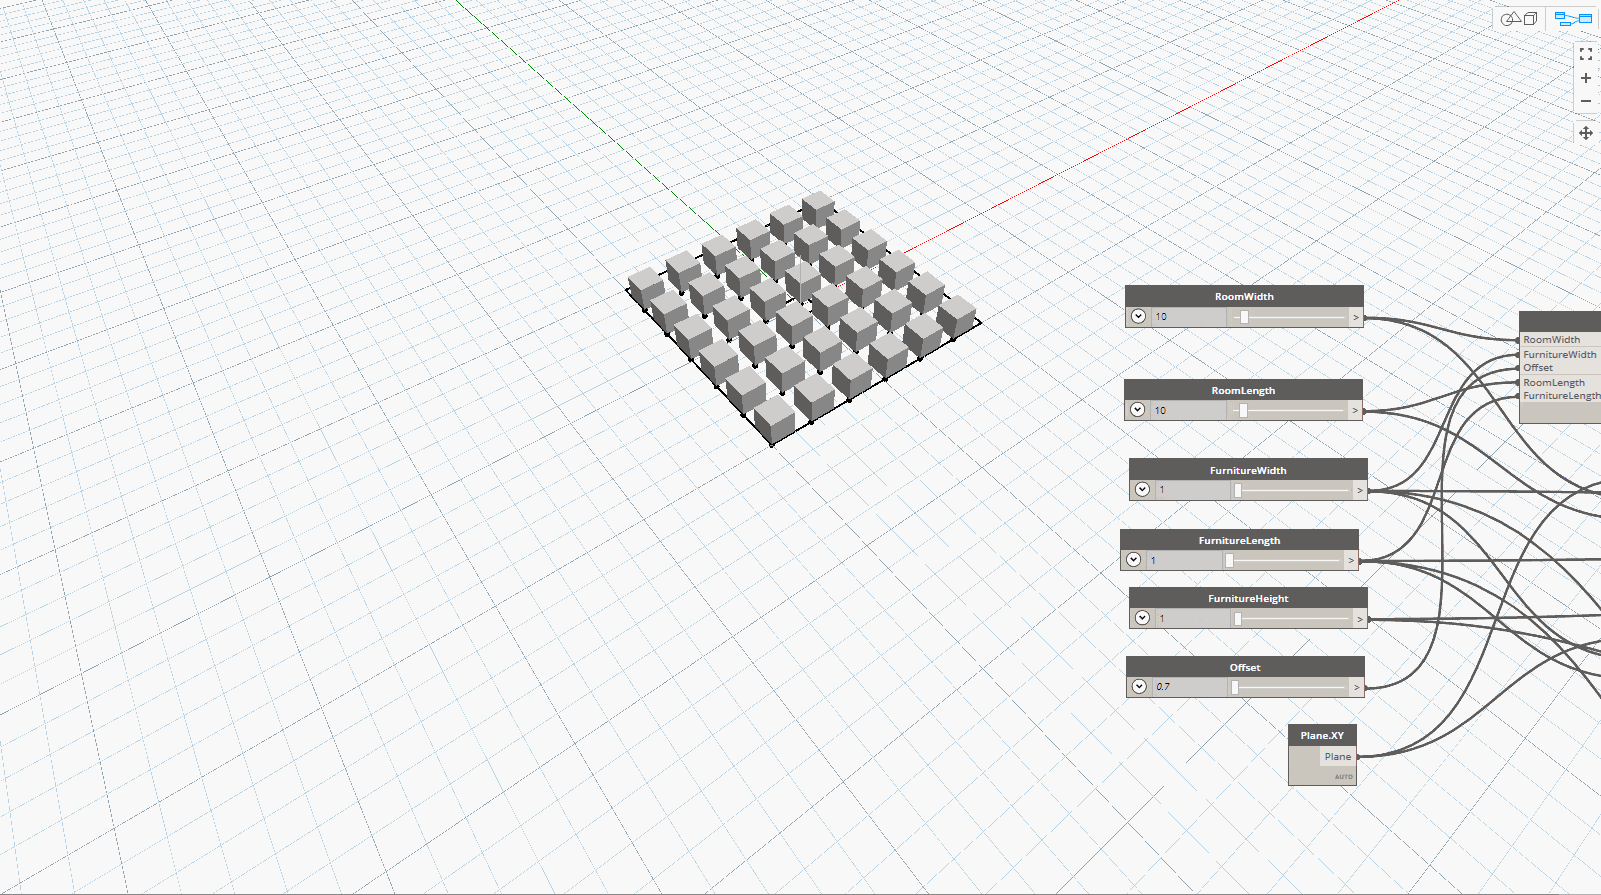This screenshot has height=895, width=1601.
Task: Click the grid of cubes in 3D preview
Action: point(803,318)
